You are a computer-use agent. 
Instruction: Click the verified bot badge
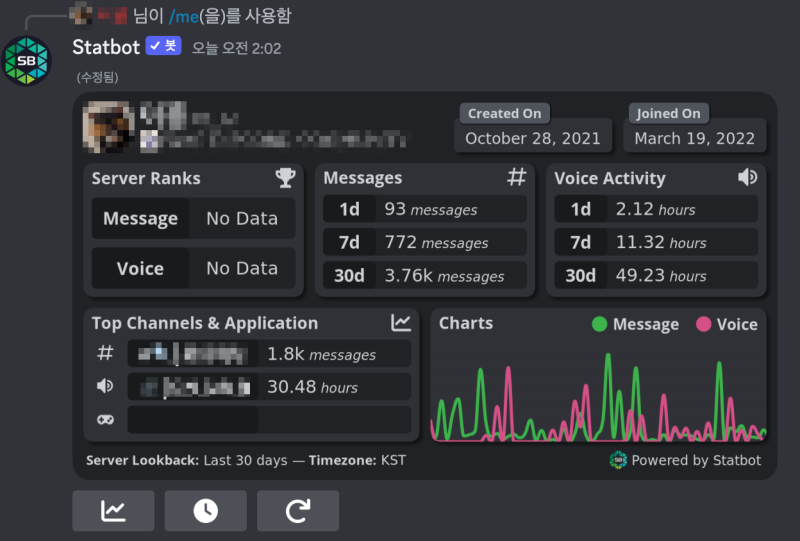163,46
